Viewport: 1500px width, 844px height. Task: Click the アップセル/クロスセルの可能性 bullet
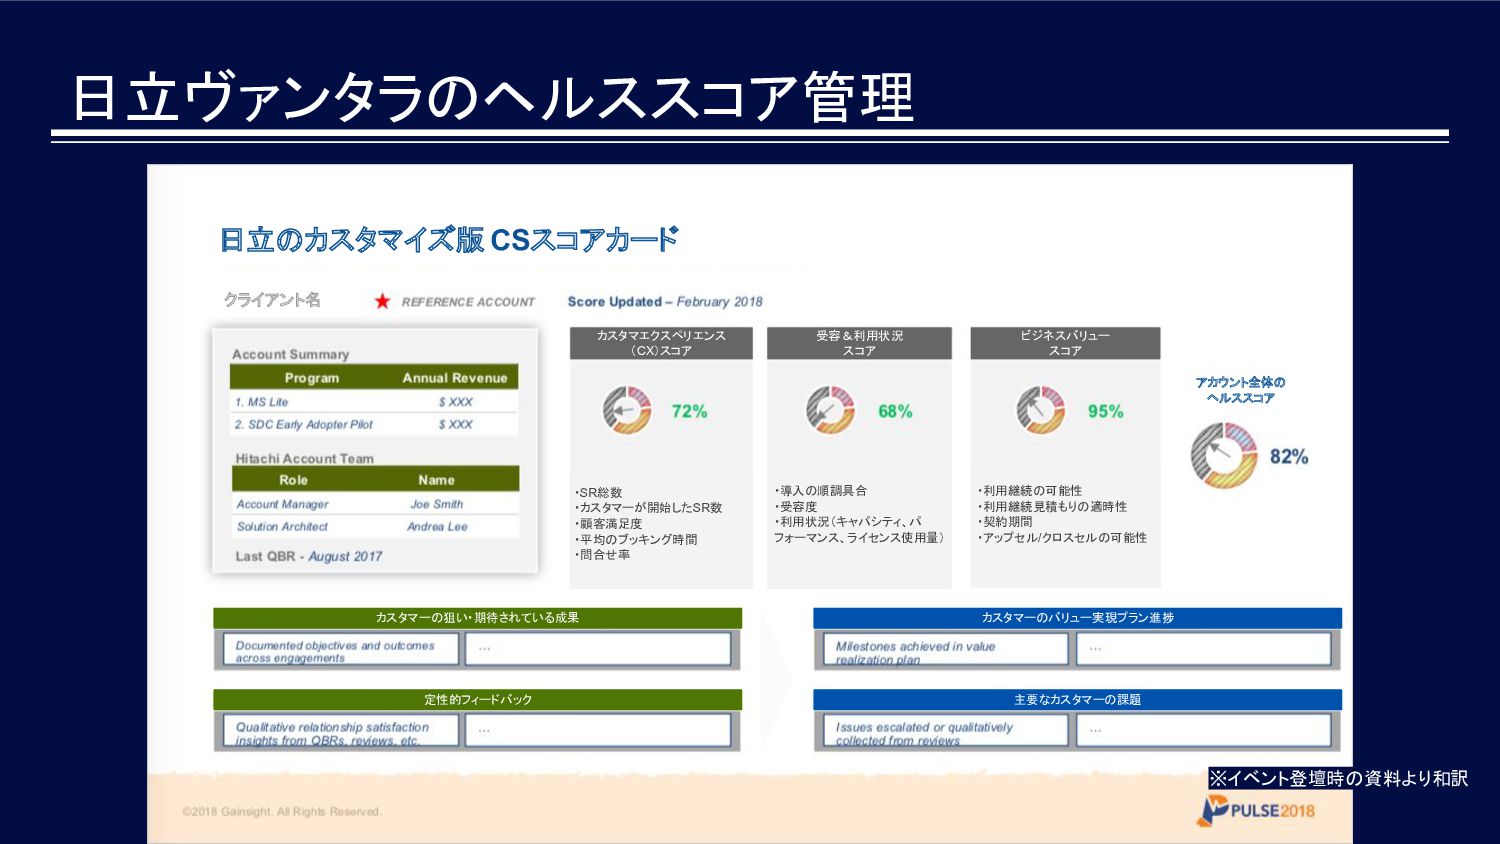coord(1062,538)
